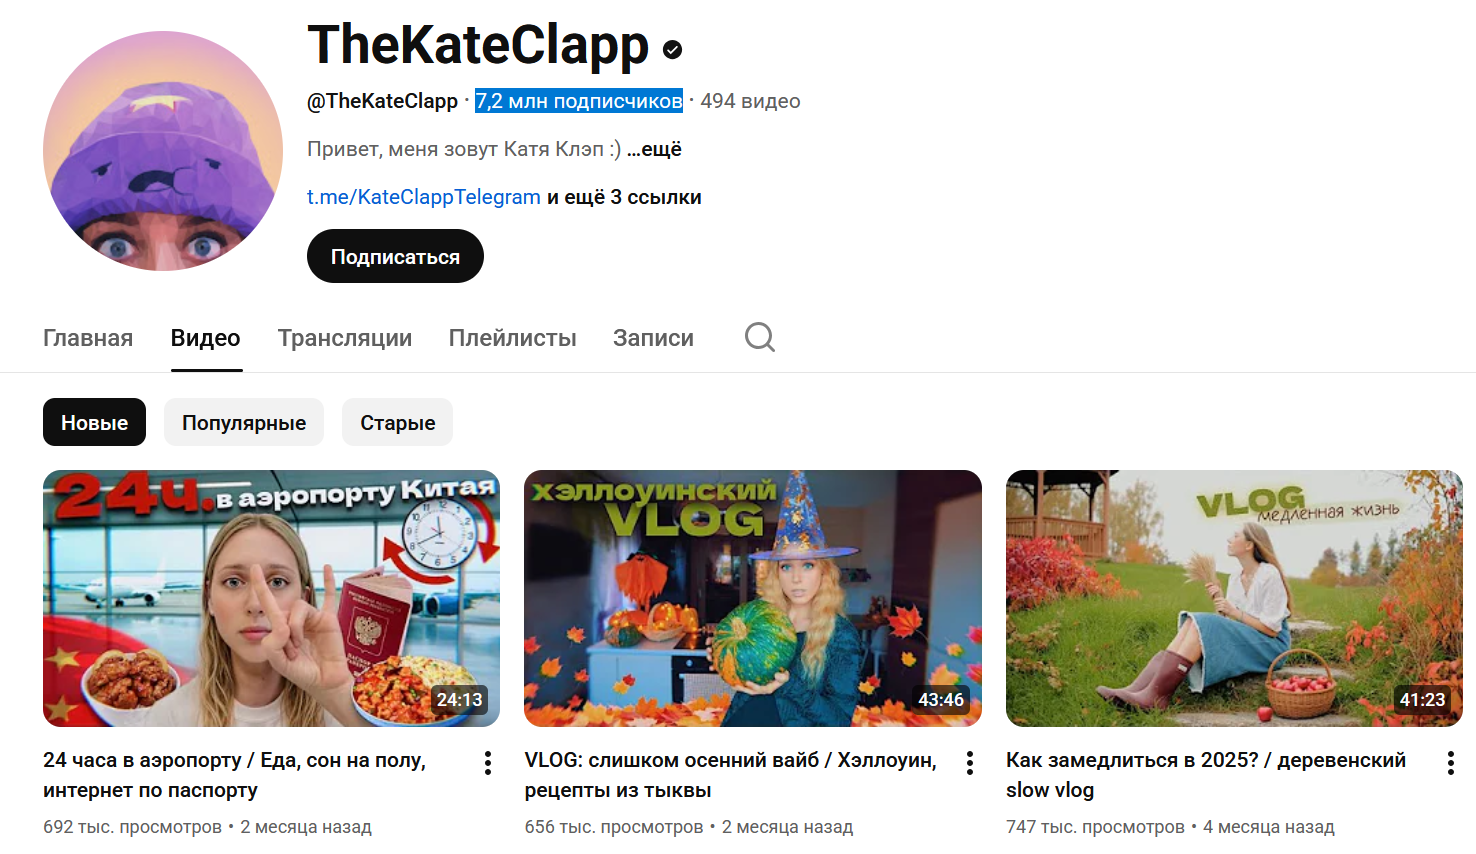This screenshot has height=854, width=1476.
Task: Click the channel search magnifier icon
Action: point(760,337)
